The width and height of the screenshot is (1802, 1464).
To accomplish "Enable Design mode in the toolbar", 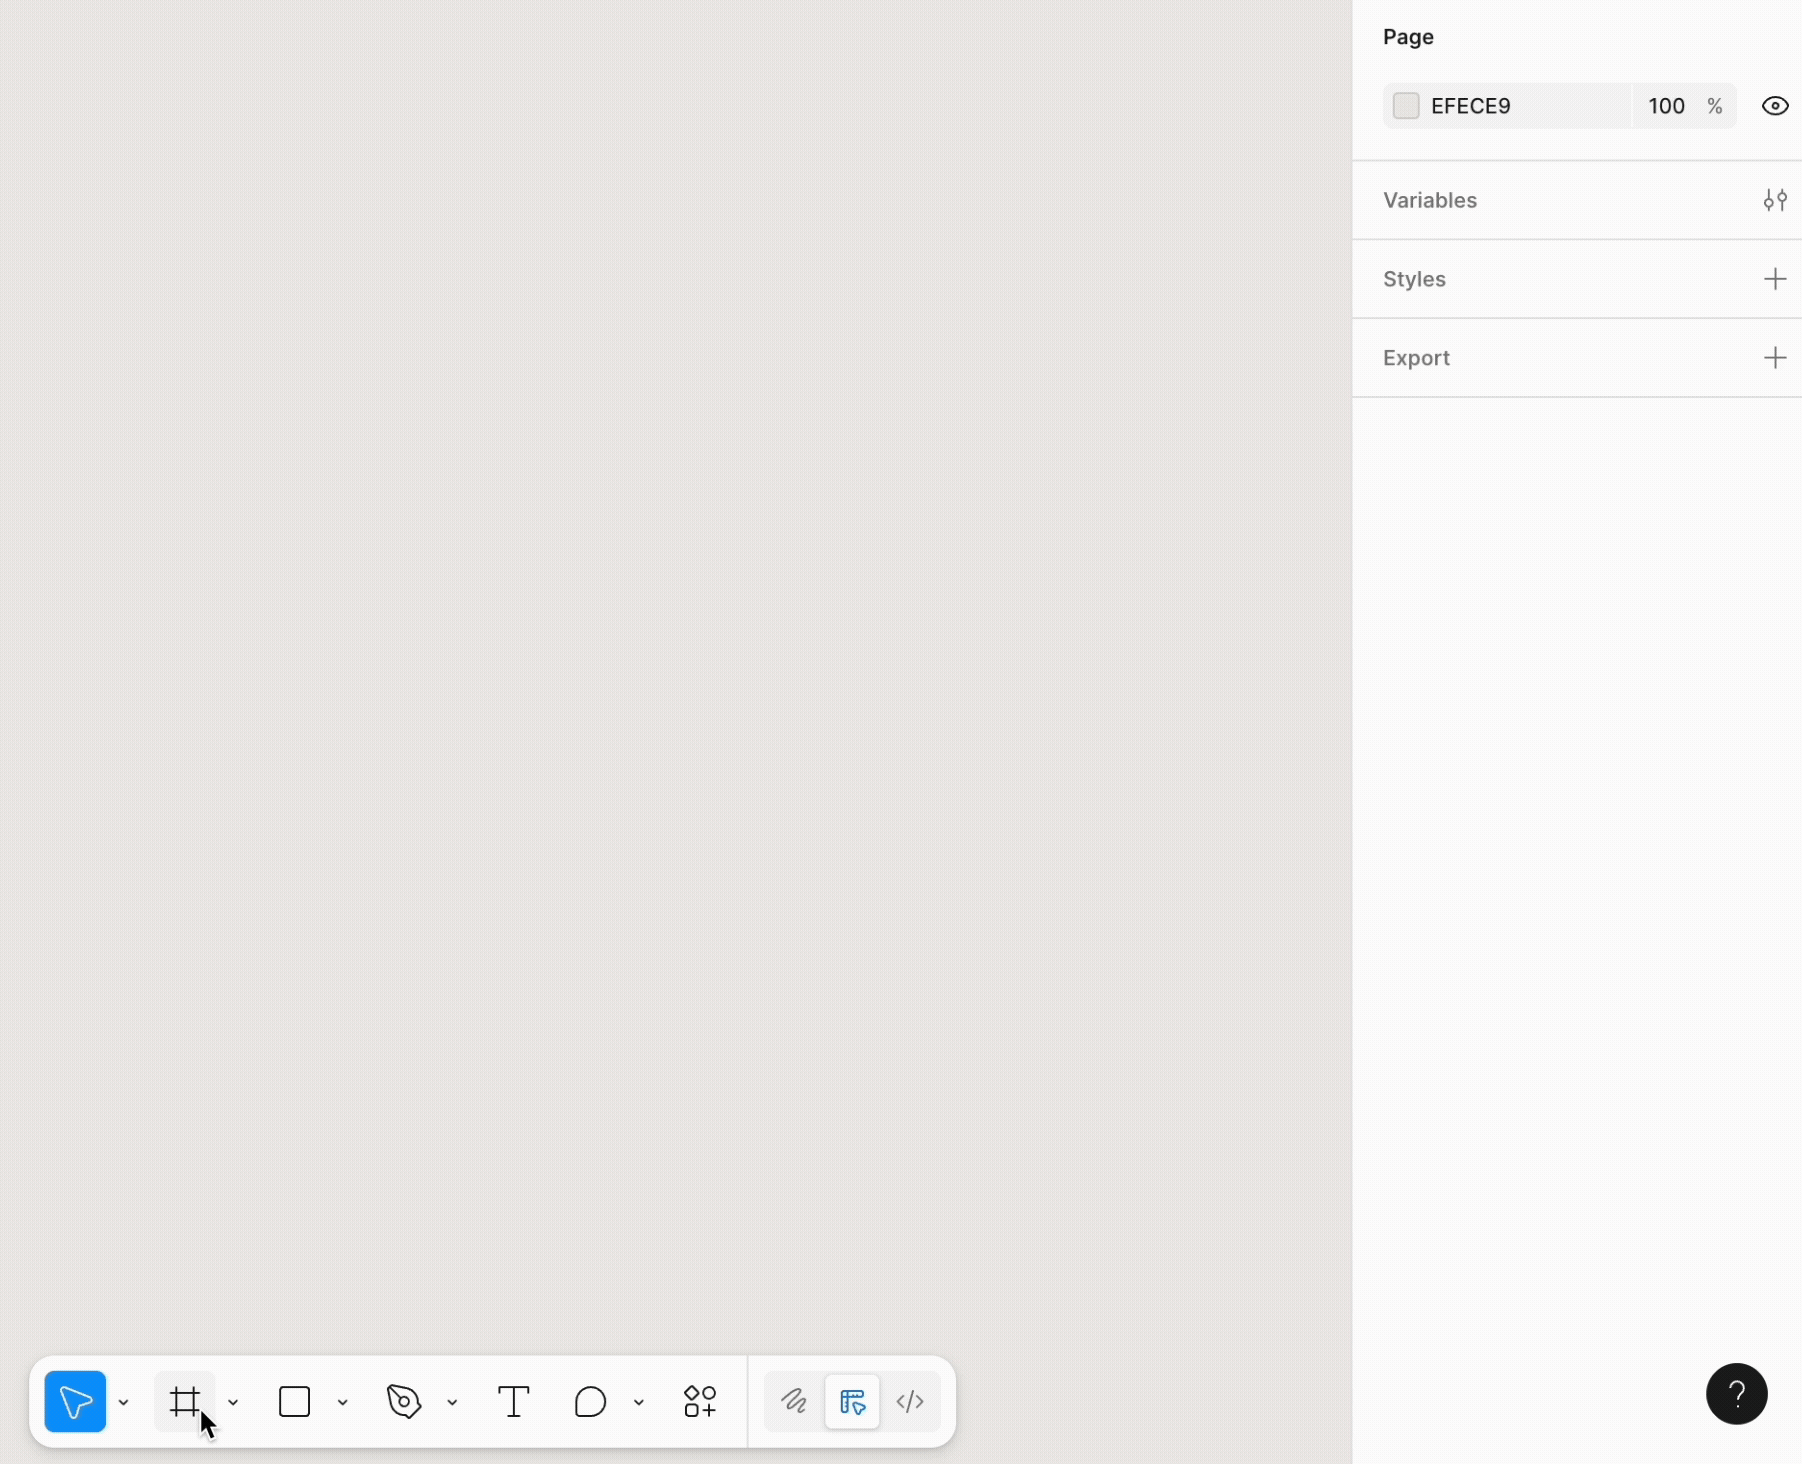I will coord(852,1402).
